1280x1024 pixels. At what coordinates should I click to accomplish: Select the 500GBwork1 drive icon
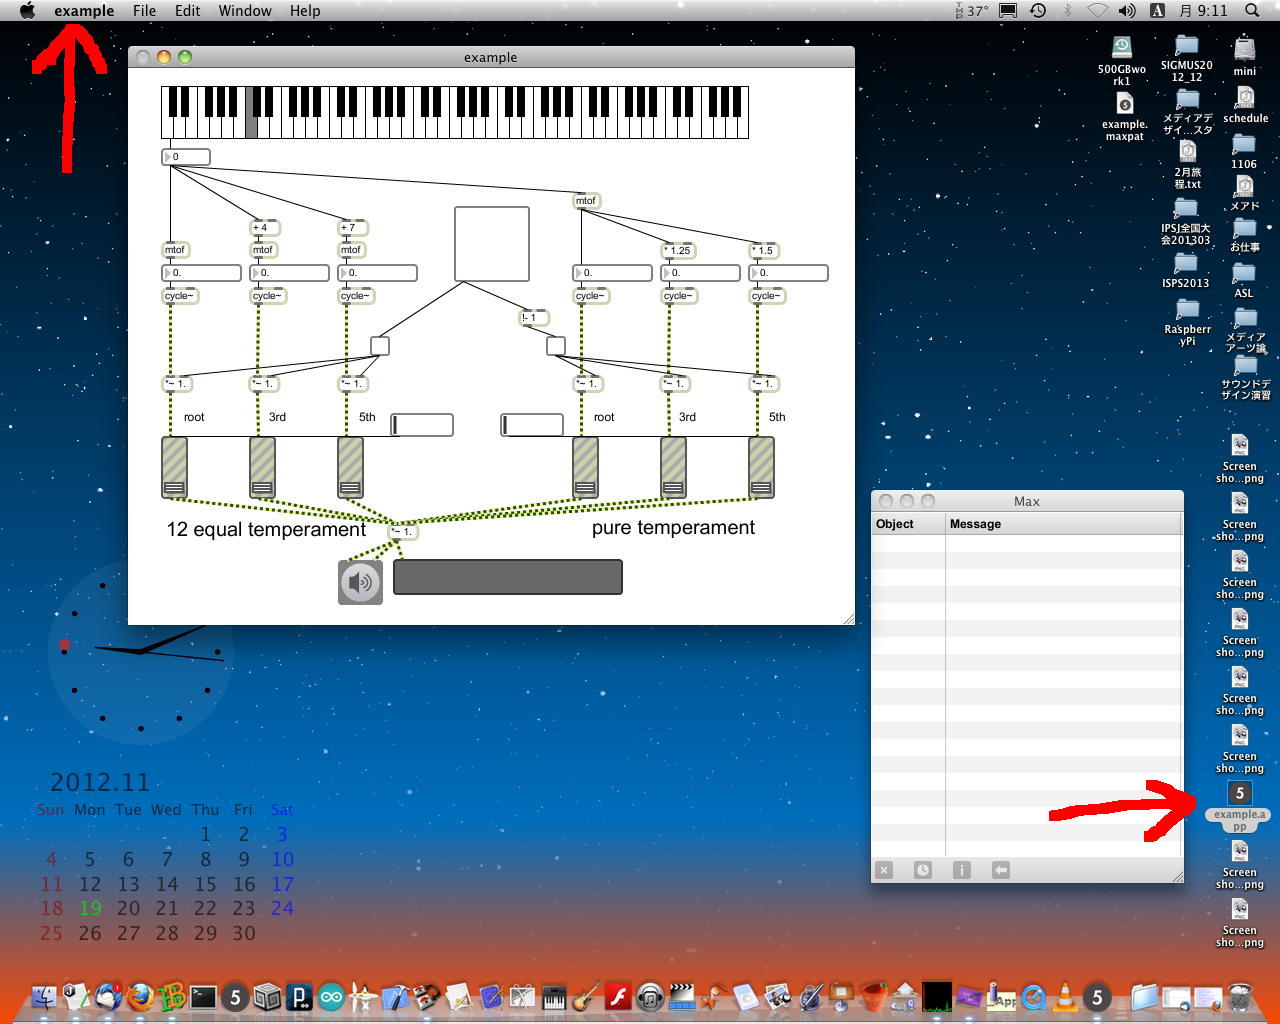tap(1122, 61)
